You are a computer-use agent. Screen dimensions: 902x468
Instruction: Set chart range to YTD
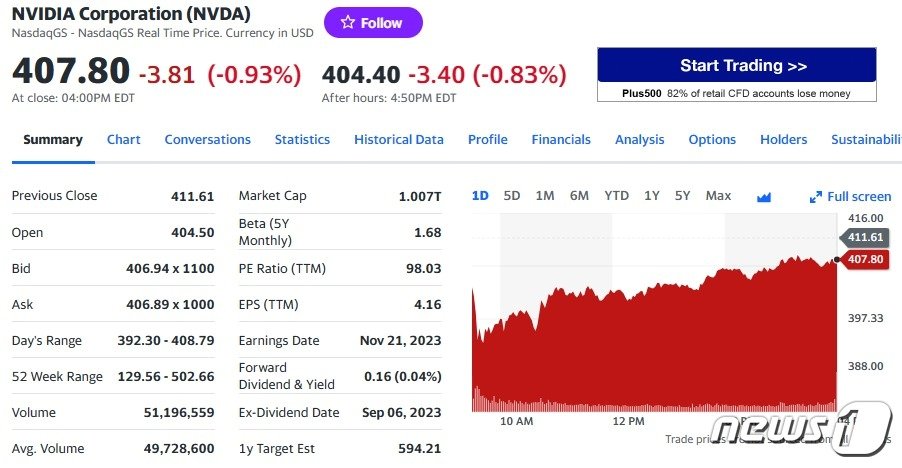[x=616, y=196]
